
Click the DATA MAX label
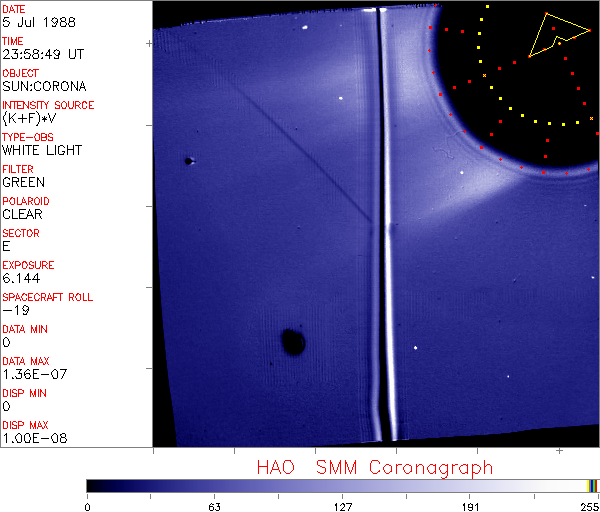[26, 361]
